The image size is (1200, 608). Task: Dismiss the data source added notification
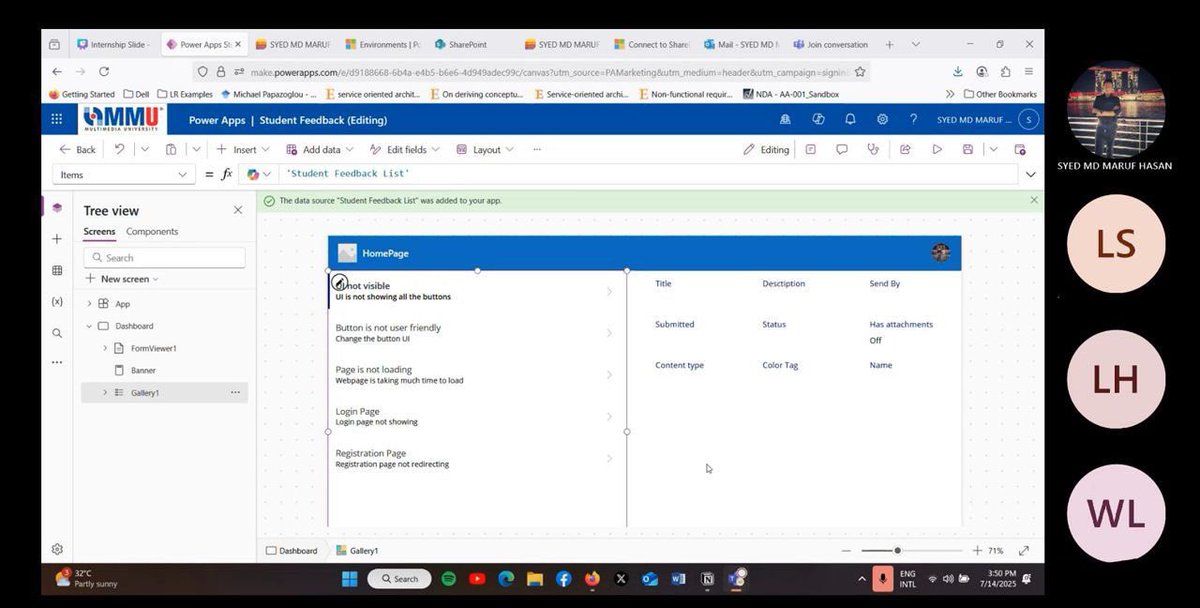(x=1034, y=200)
